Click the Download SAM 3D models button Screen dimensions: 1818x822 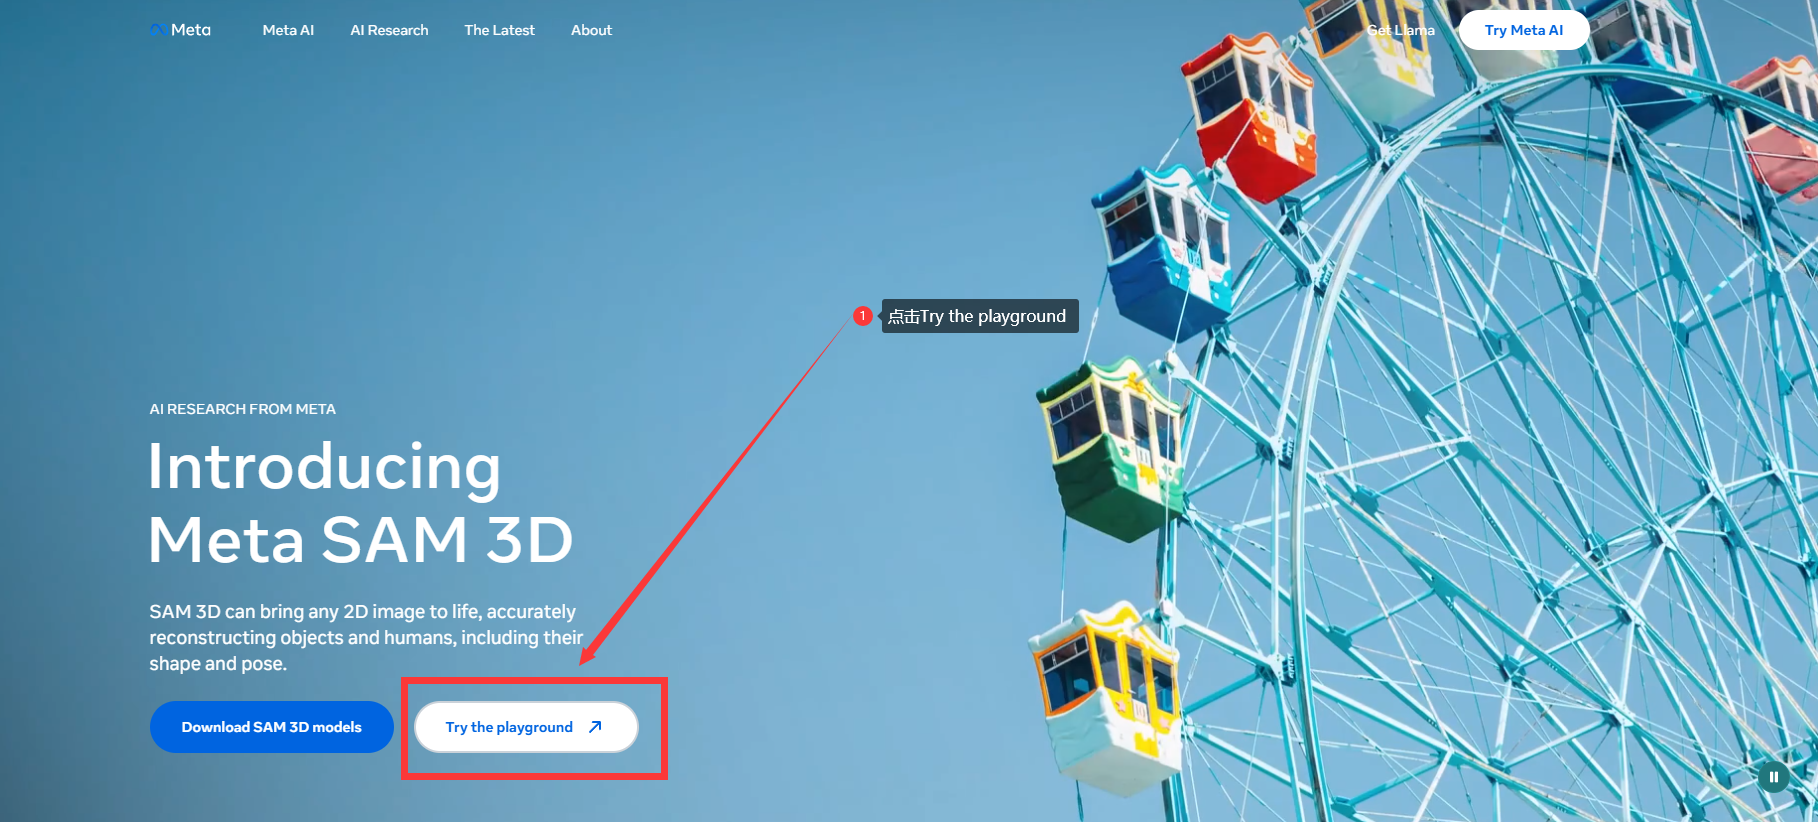271,727
